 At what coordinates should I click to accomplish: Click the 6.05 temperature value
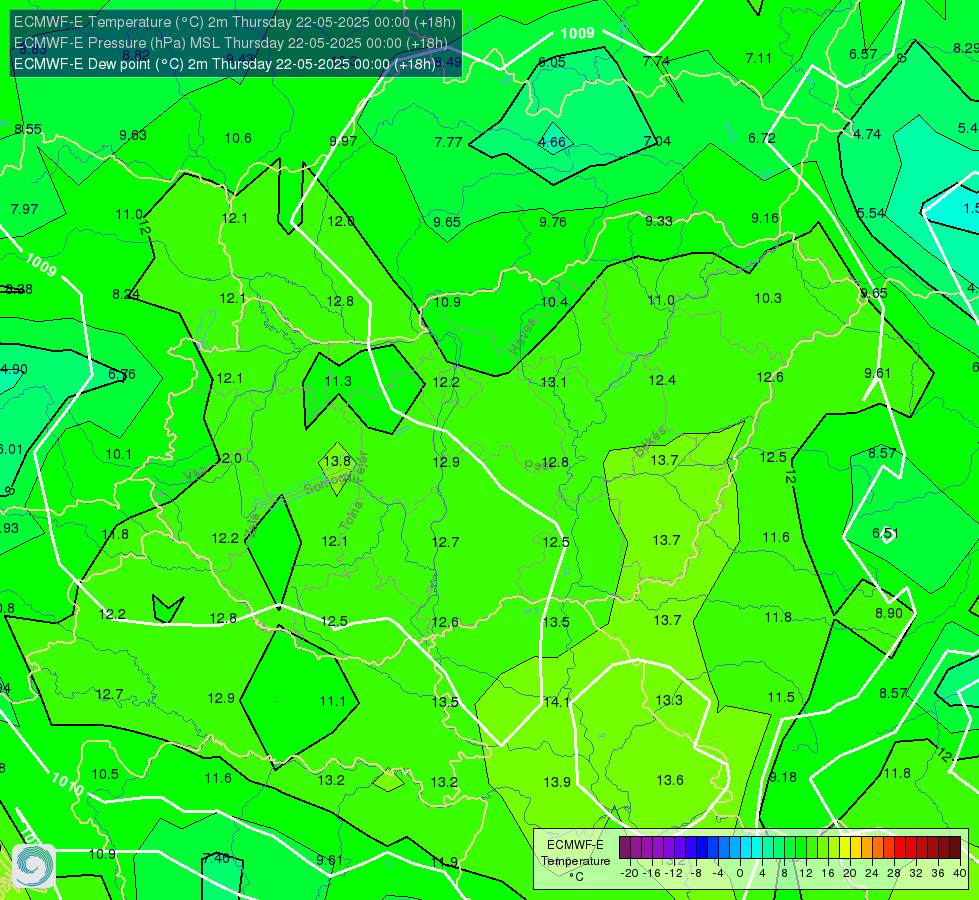pyautogui.click(x=552, y=62)
